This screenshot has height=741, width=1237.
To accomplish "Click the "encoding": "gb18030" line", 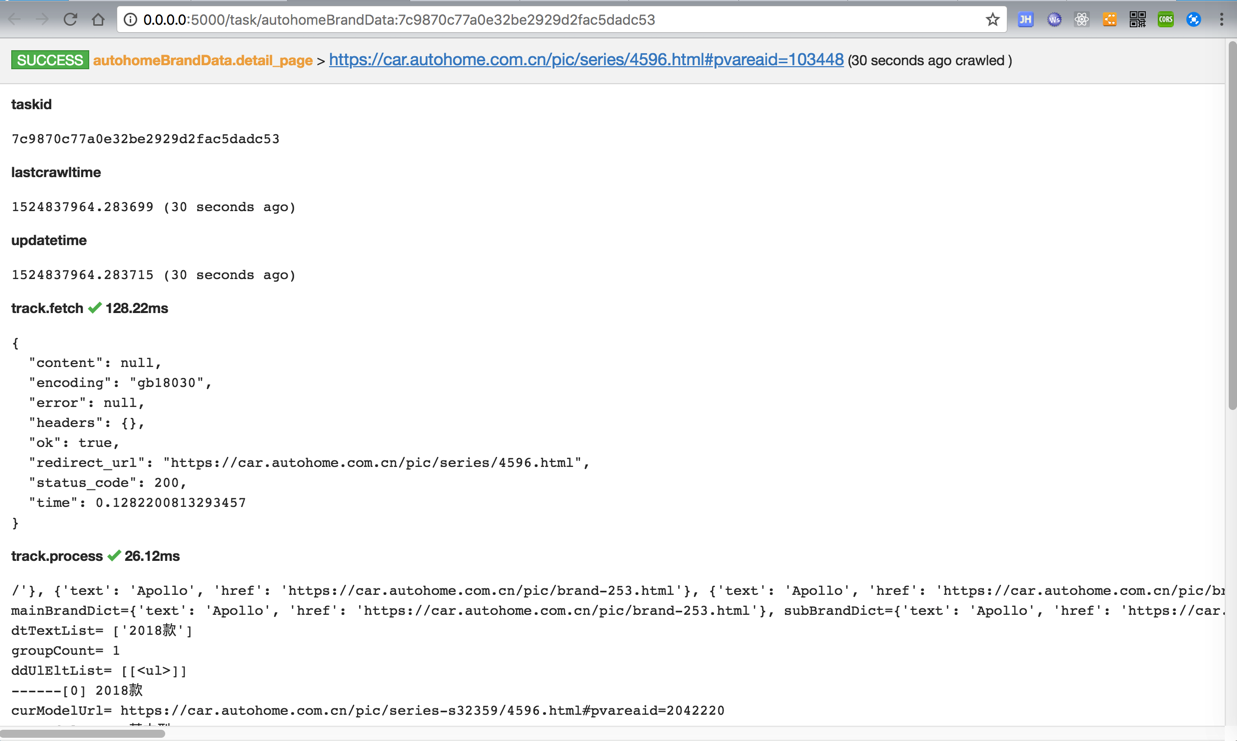I will (x=120, y=383).
